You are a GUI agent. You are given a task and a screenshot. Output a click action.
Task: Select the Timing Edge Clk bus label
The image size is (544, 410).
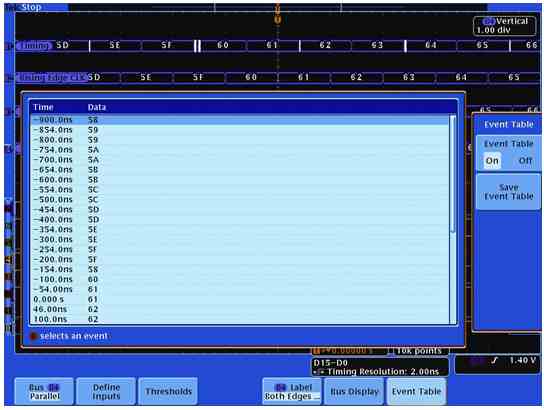tap(51, 77)
